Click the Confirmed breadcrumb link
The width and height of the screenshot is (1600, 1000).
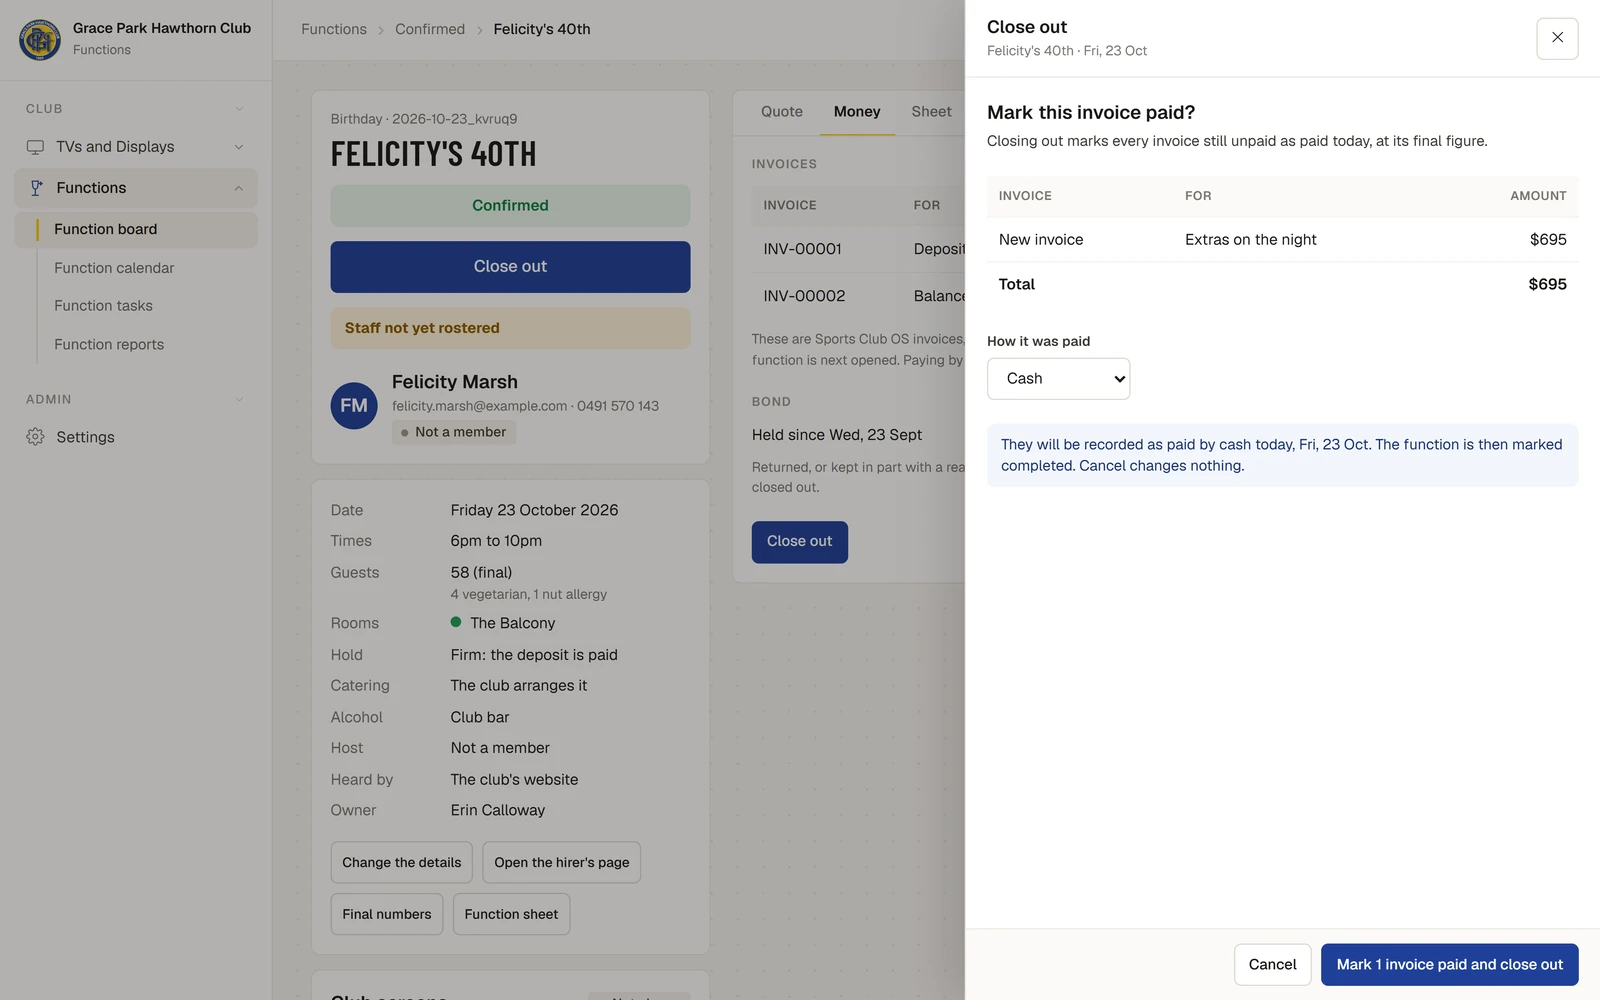tap(430, 29)
